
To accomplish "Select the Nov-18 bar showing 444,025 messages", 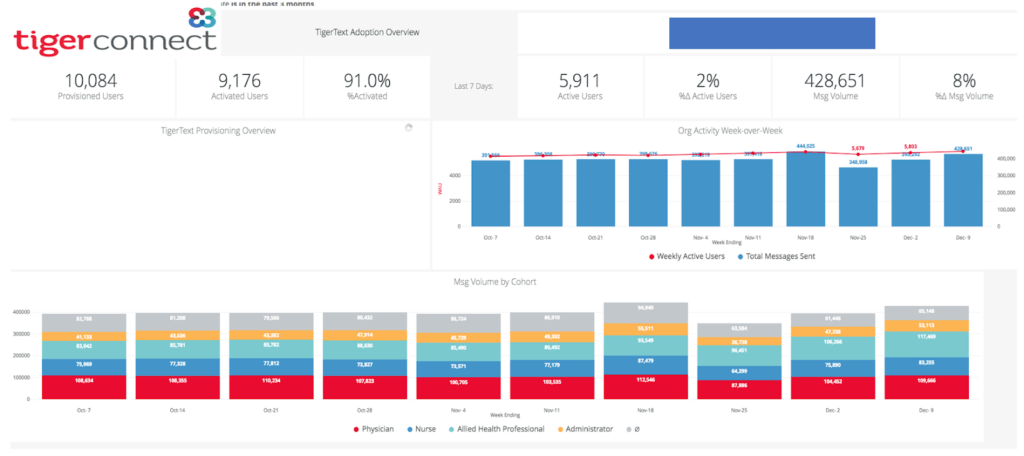I will coord(805,189).
